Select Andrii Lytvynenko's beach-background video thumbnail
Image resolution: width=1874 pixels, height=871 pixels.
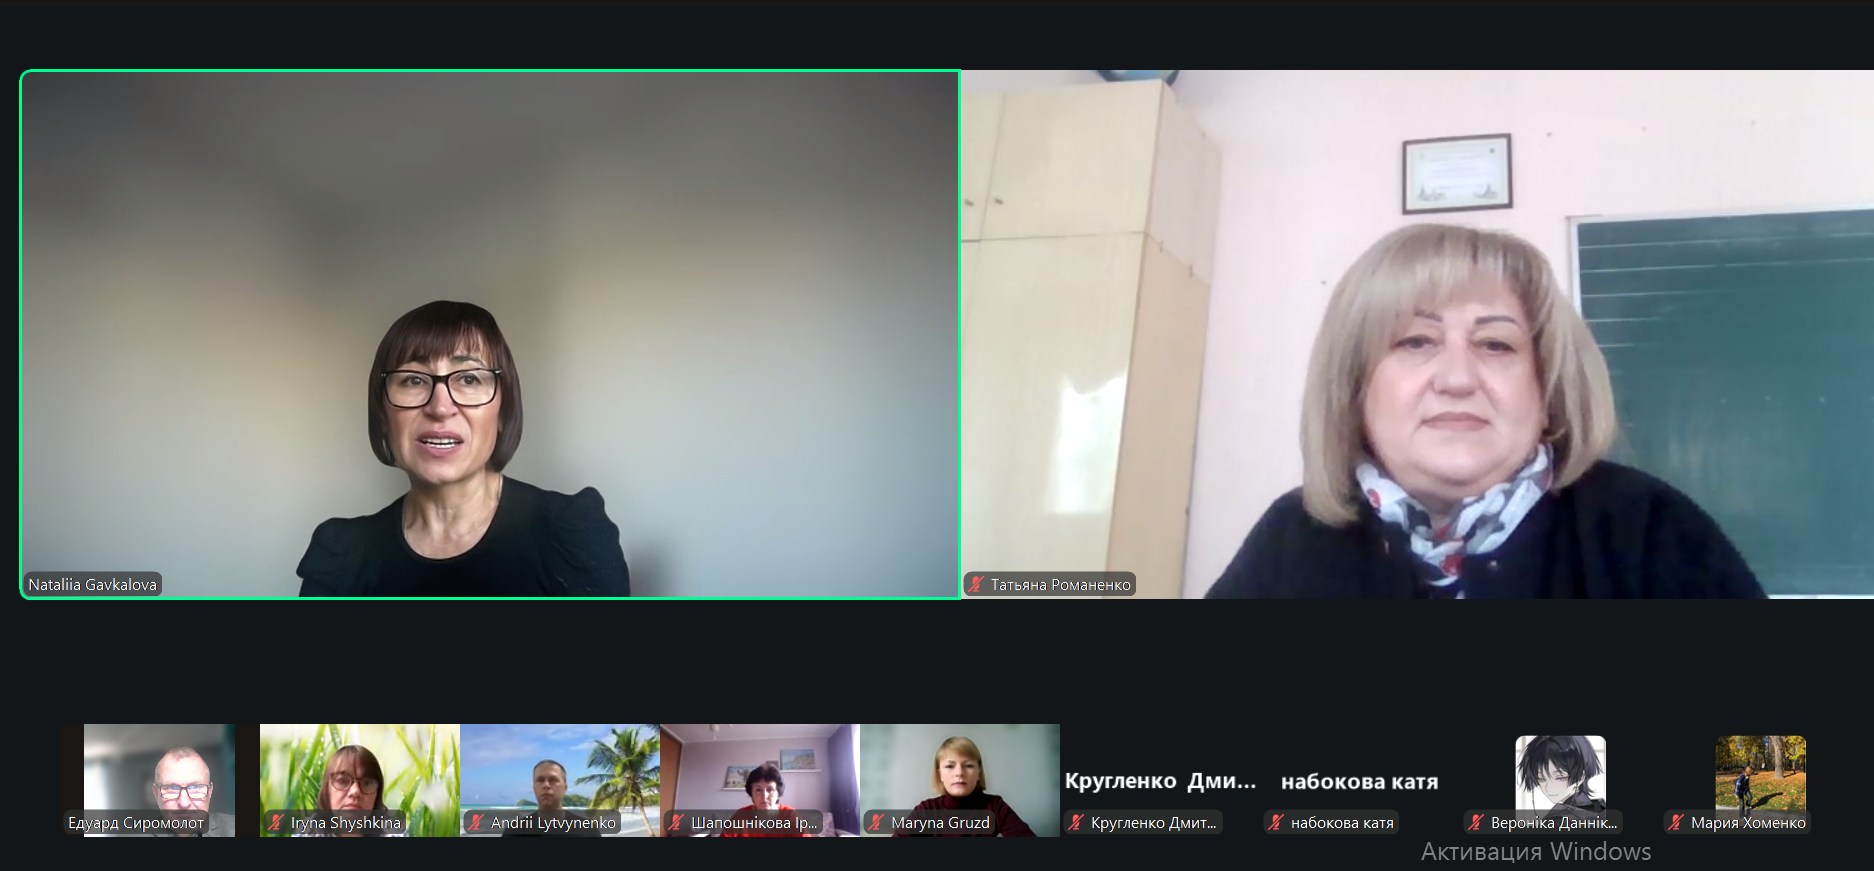click(560, 770)
